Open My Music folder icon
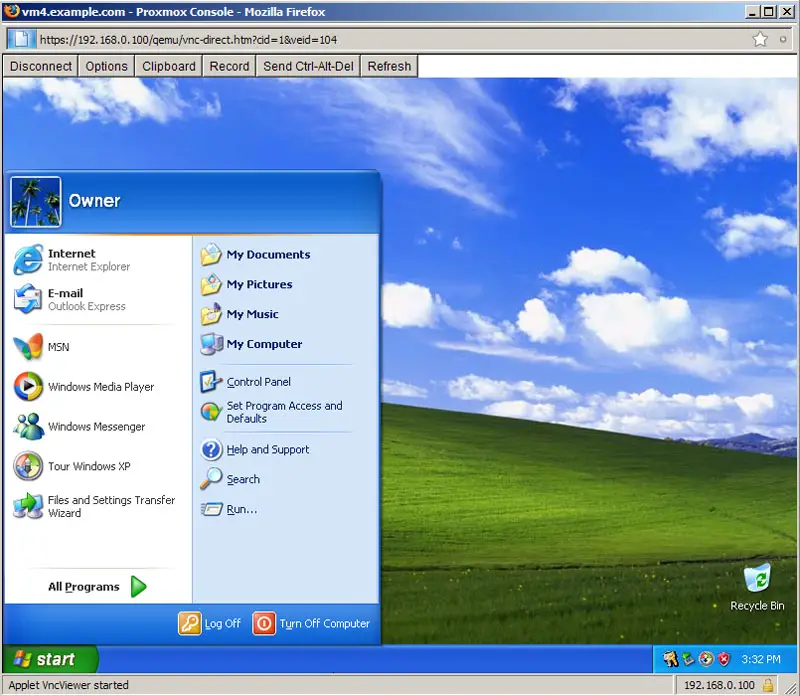 pyautogui.click(x=211, y=314)
